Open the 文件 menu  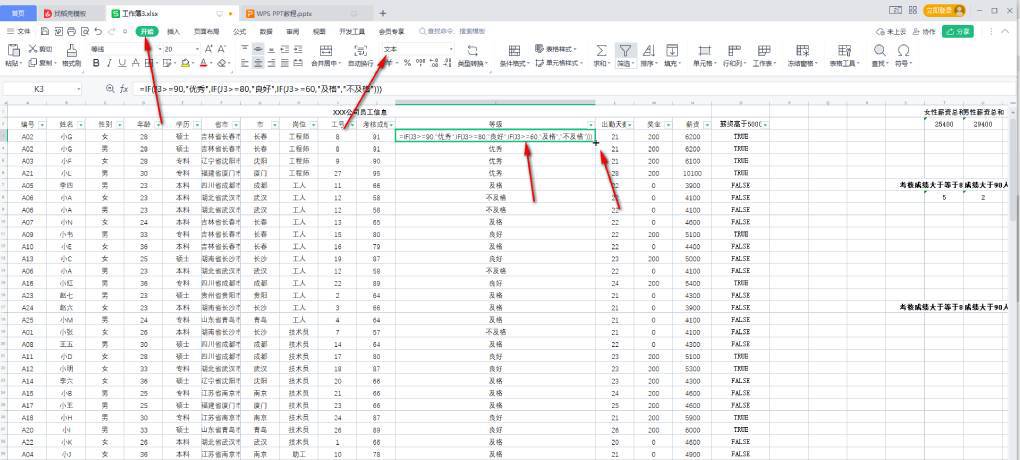pos(19,31)
